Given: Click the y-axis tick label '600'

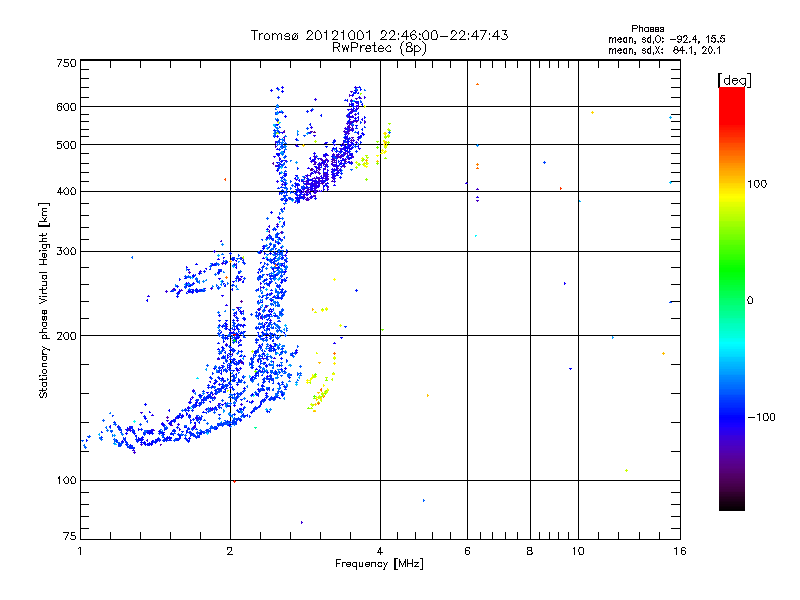Looking at the screenshot, I should point(66,107).
